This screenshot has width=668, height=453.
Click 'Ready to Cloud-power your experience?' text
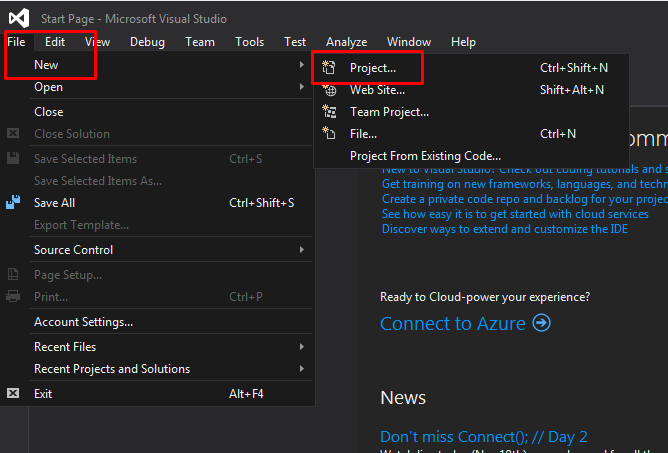click(485, 297)
